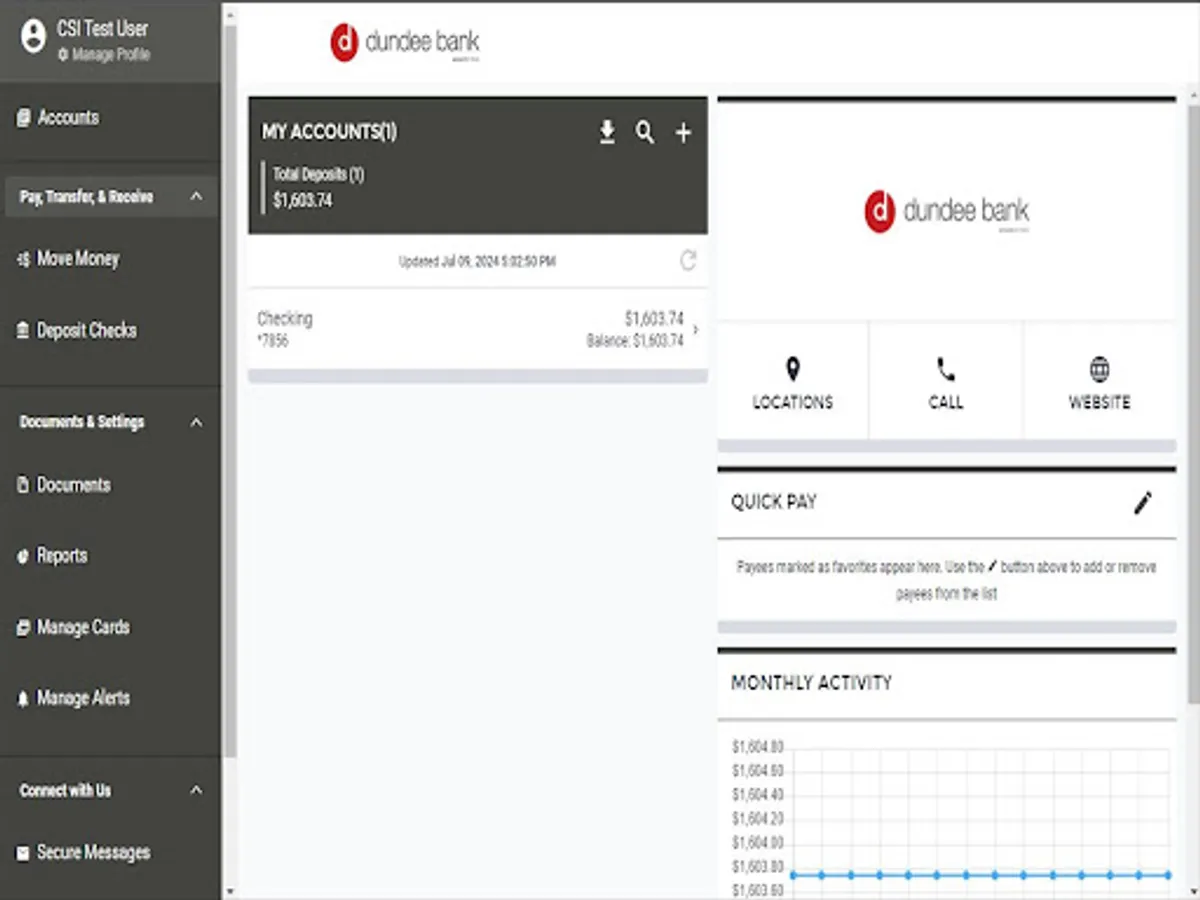Collapse the Documents & Settings section

(x=196, y=421)
